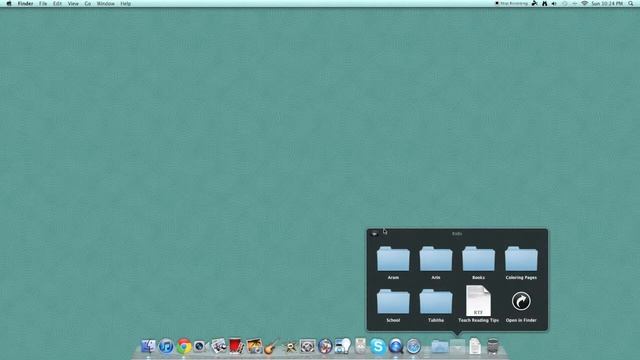
Task: Open iPhoto from the Dock
Action: (x=254, y=346)
